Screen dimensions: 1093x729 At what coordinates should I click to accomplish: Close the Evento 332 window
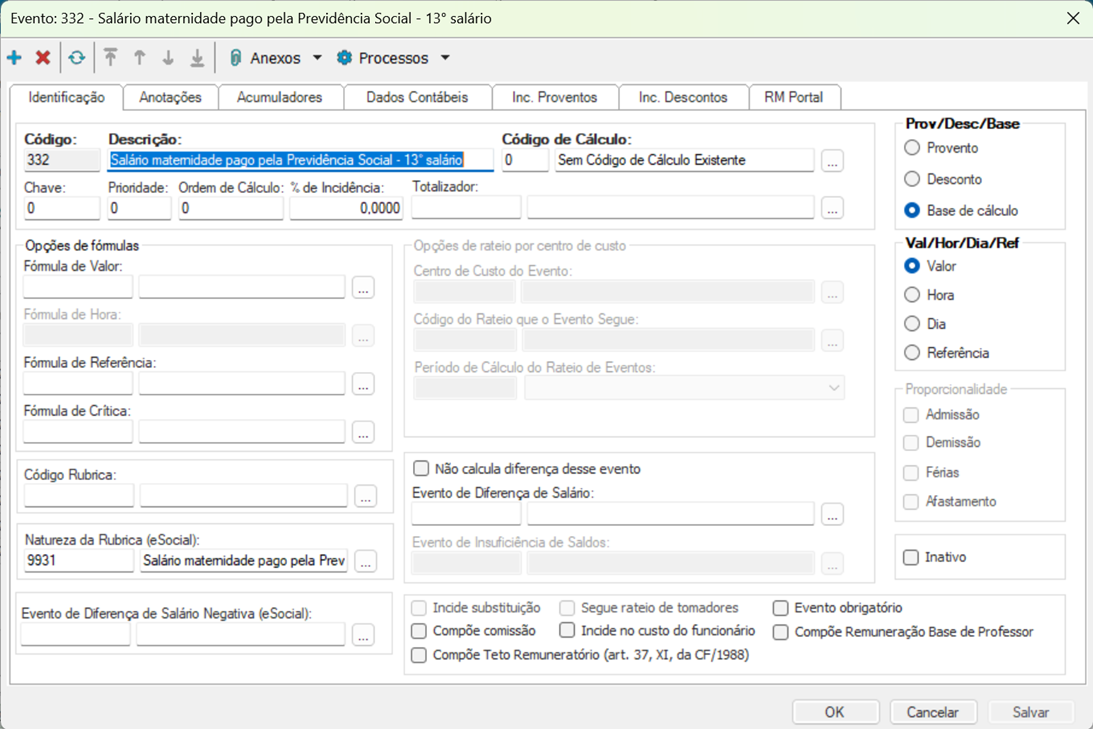(1073, 19)
